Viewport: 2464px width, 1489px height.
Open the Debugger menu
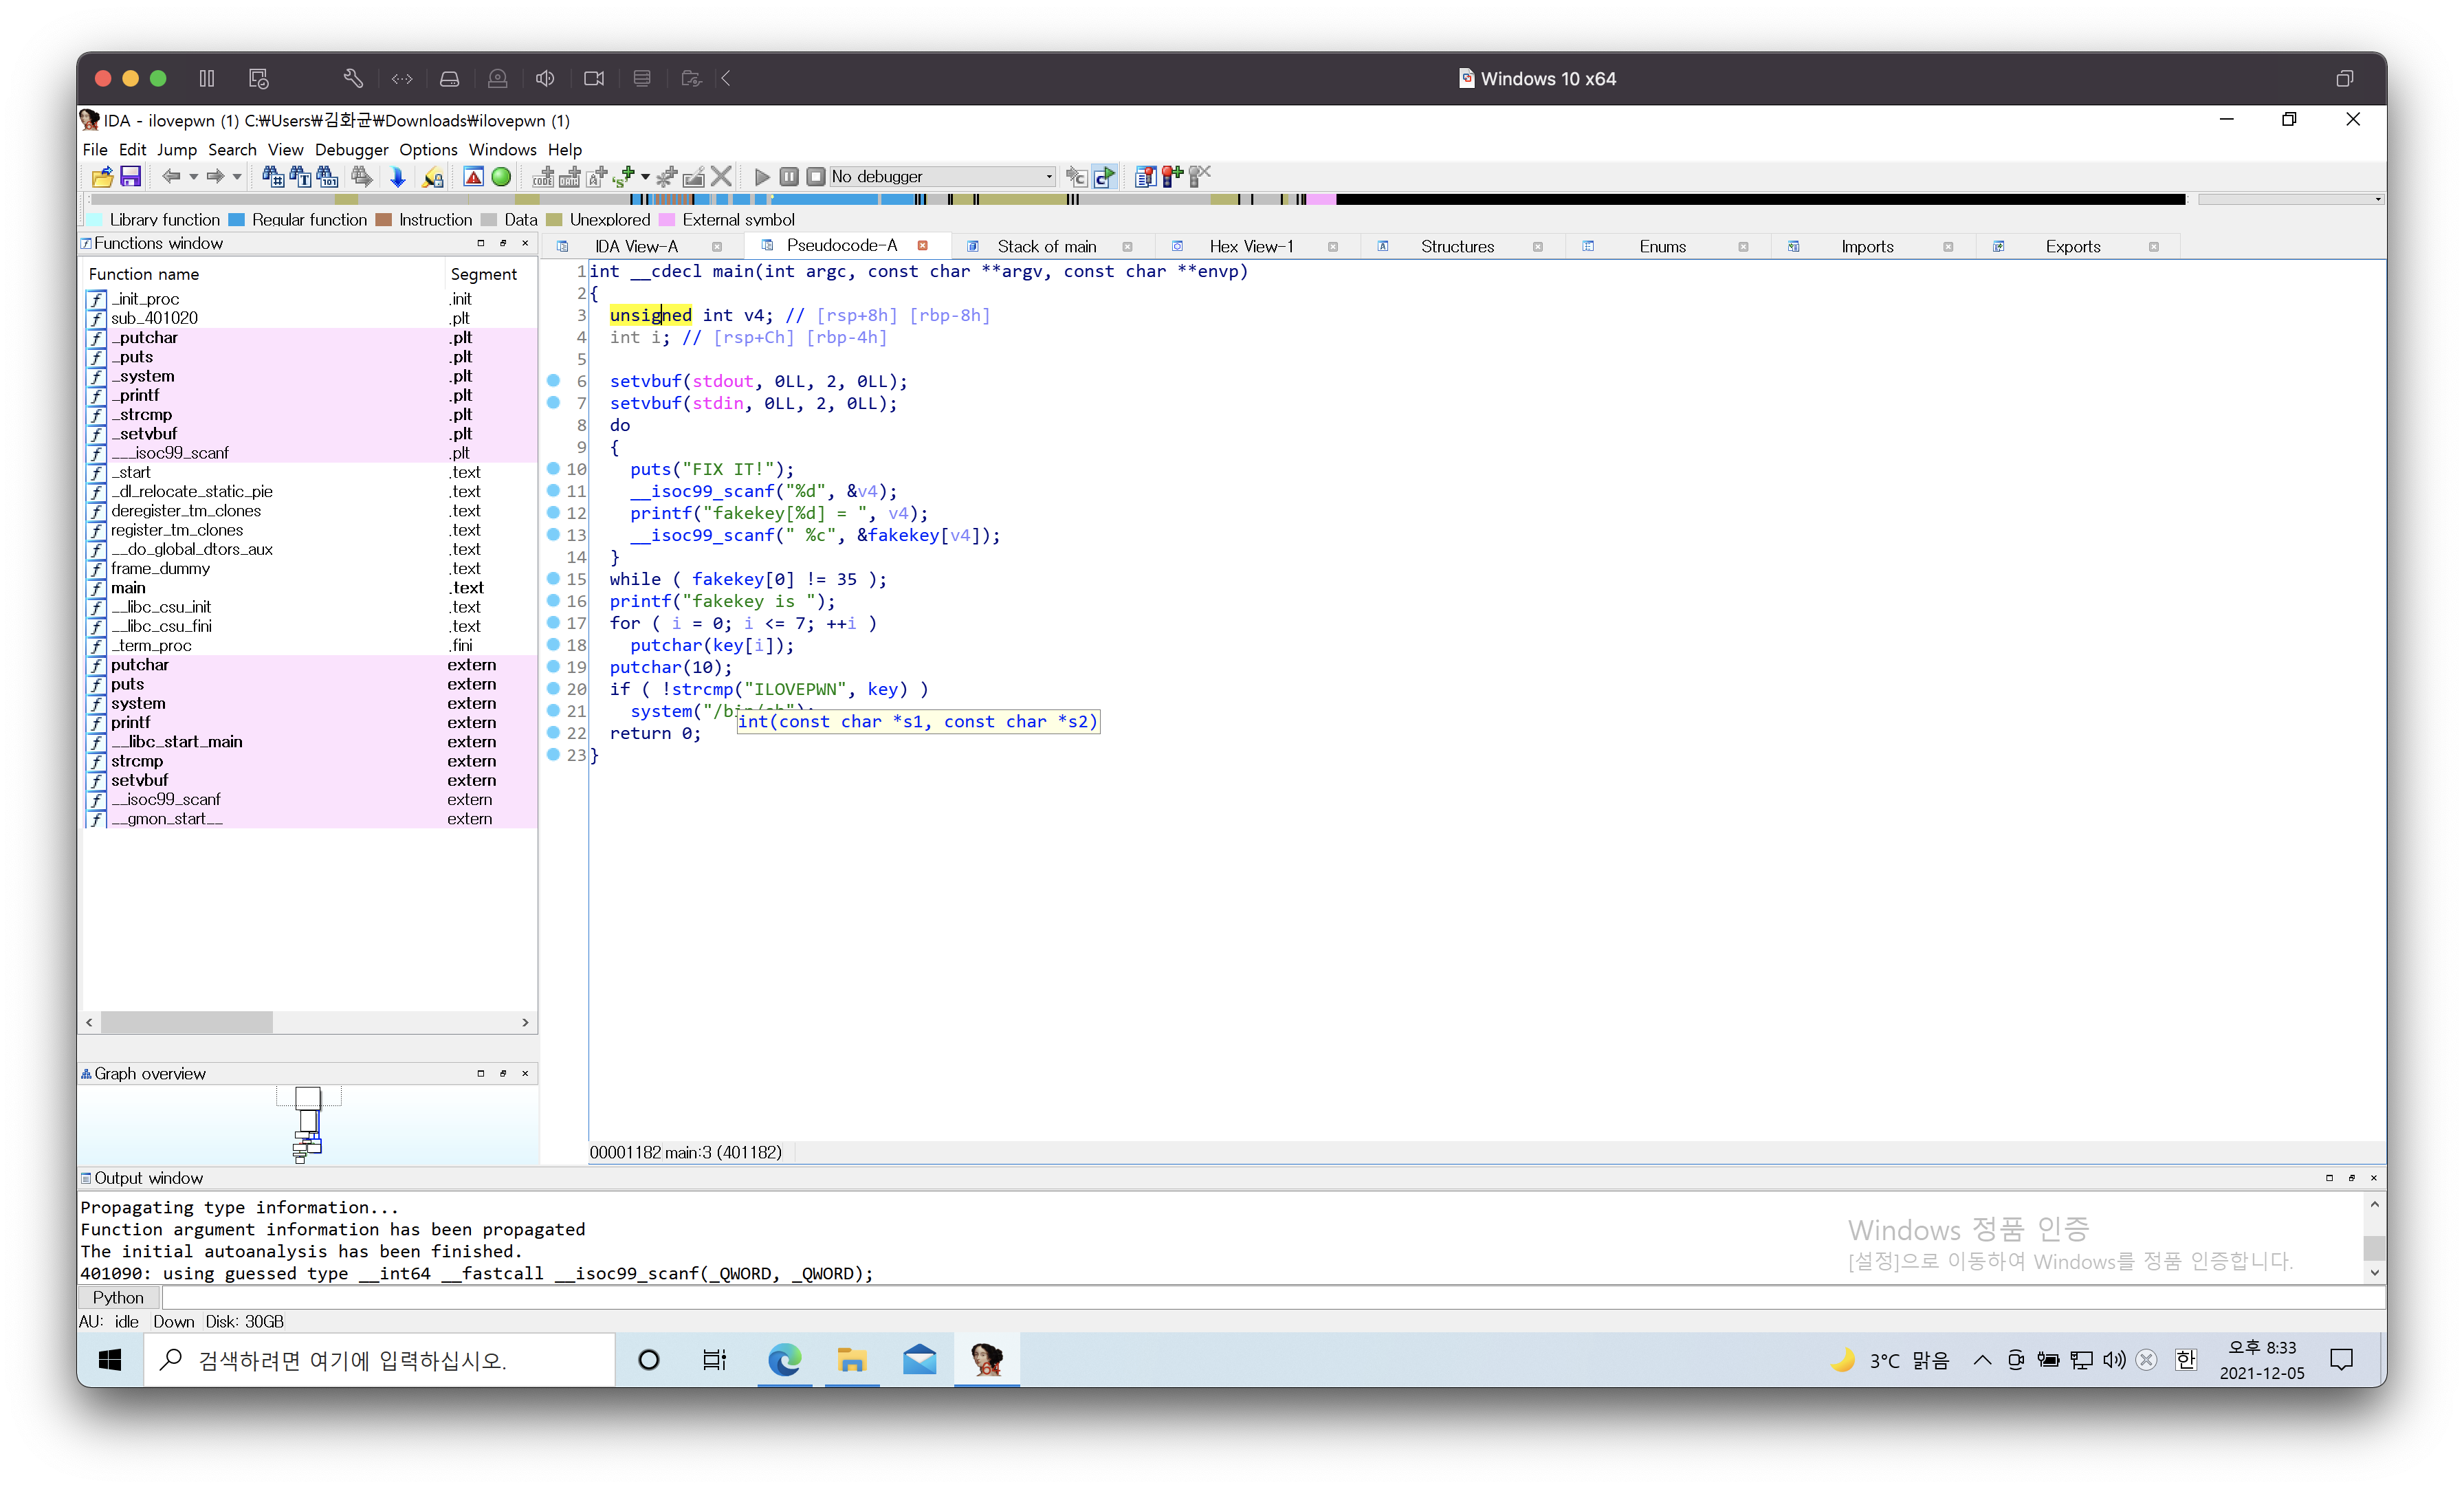351,150
